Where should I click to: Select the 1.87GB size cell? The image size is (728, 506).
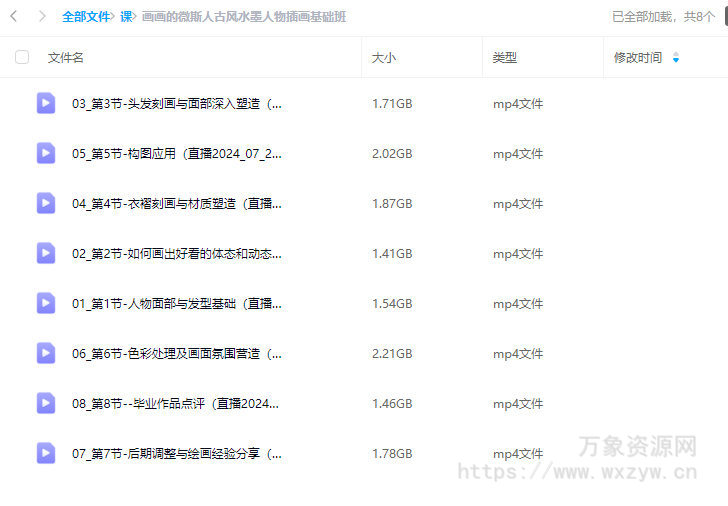click(392, 204)
